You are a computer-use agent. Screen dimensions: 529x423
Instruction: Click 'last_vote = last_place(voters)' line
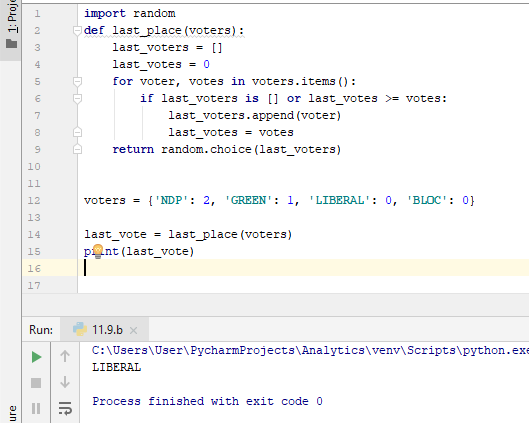(188, 234)
